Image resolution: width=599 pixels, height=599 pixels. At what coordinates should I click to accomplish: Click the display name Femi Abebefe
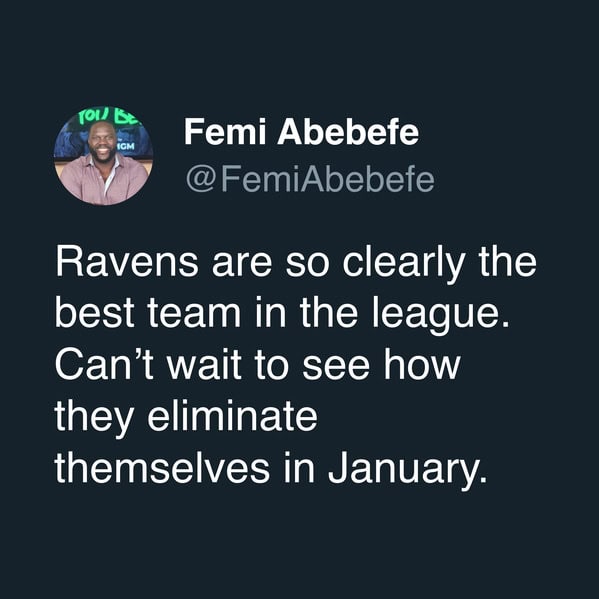pyautogui.click(x=301, y=132)
